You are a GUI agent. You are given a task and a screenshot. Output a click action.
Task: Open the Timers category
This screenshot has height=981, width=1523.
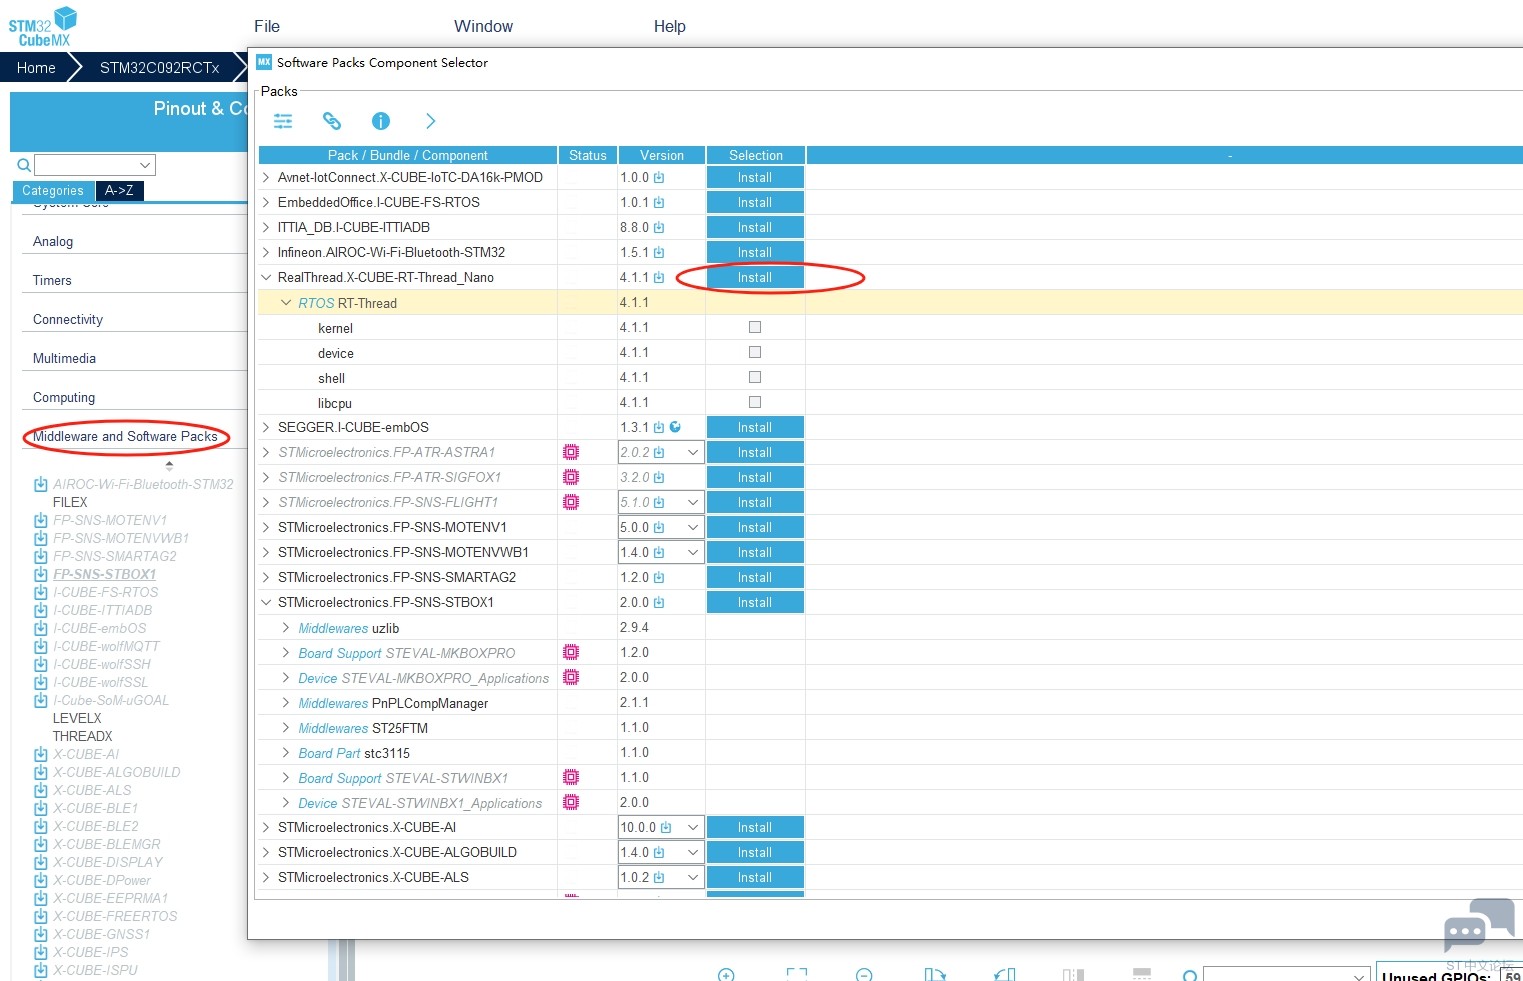click(52, 281)
